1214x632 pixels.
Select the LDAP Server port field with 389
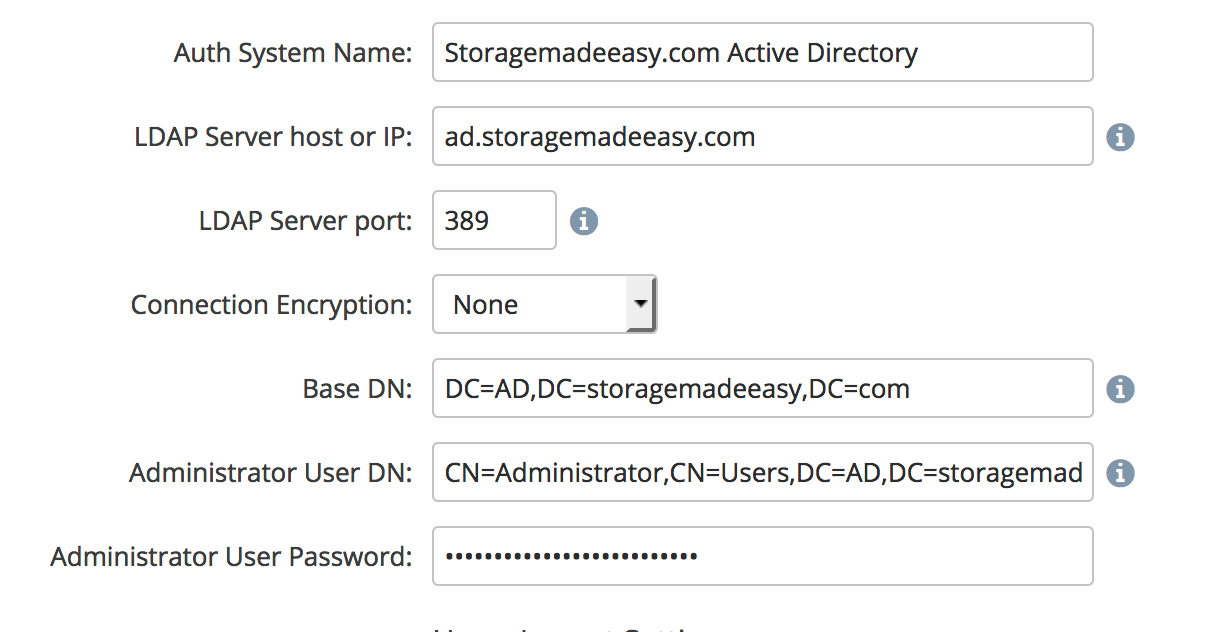click(x=494, y=221)
